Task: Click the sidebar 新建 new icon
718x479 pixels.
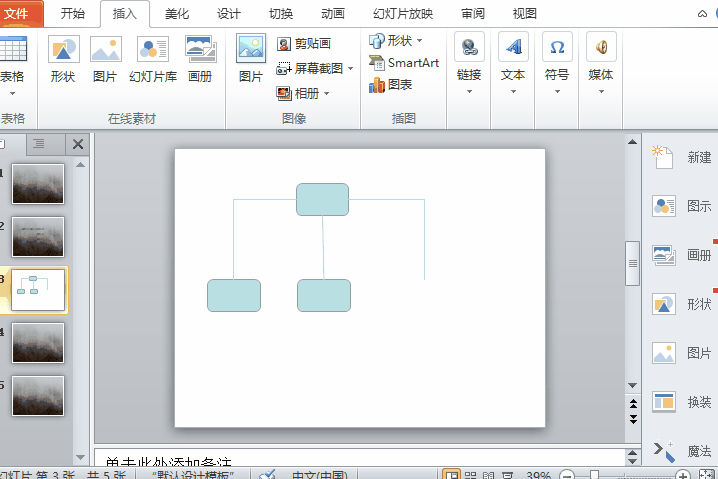Action: coord(663,157)
